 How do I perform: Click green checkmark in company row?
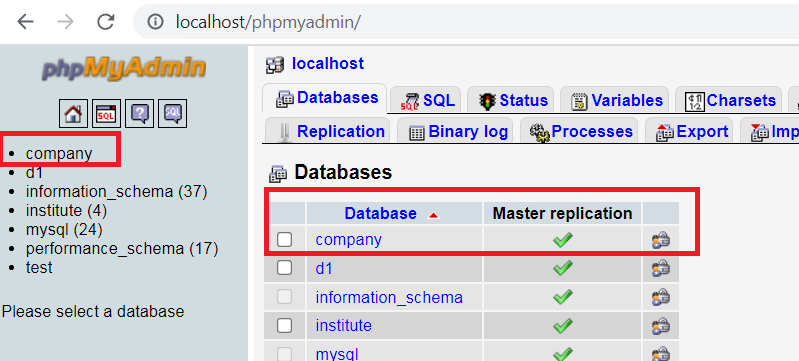point(563,240)
